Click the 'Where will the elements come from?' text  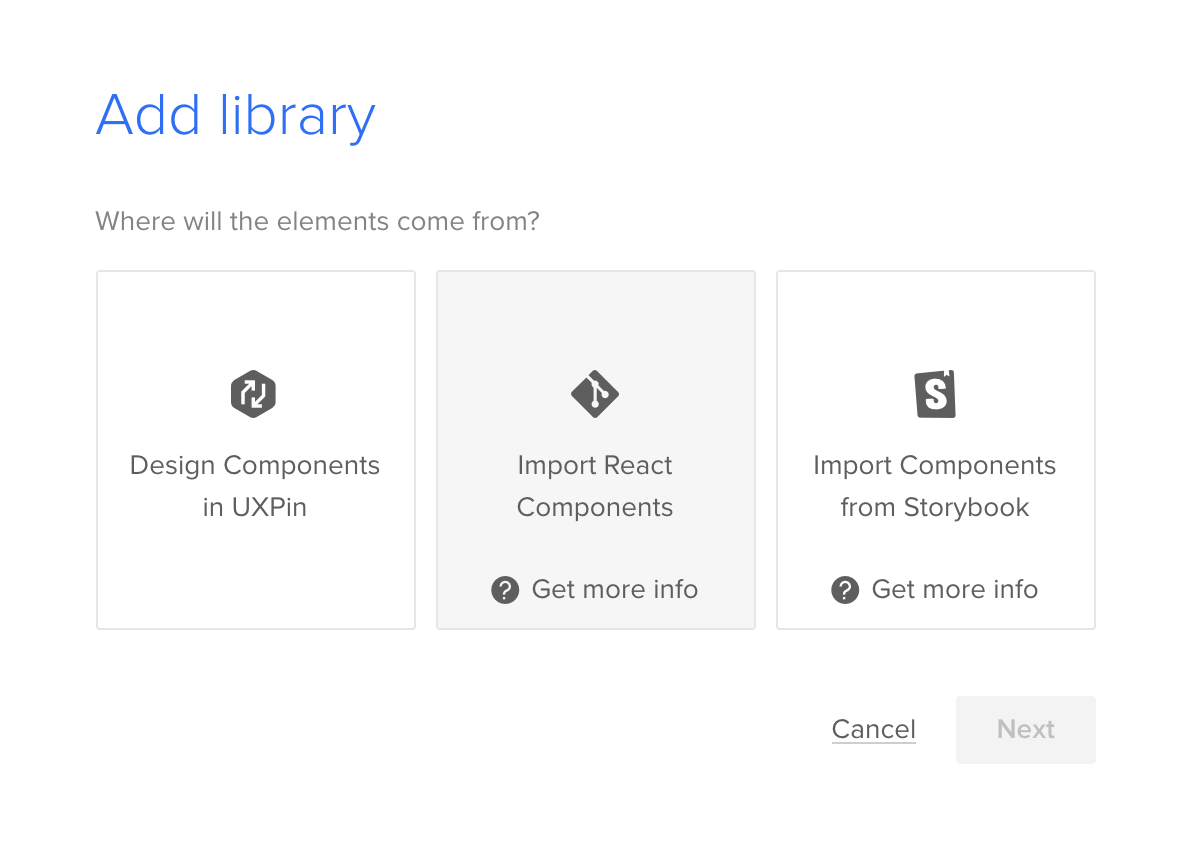click(x=317, y=221)
